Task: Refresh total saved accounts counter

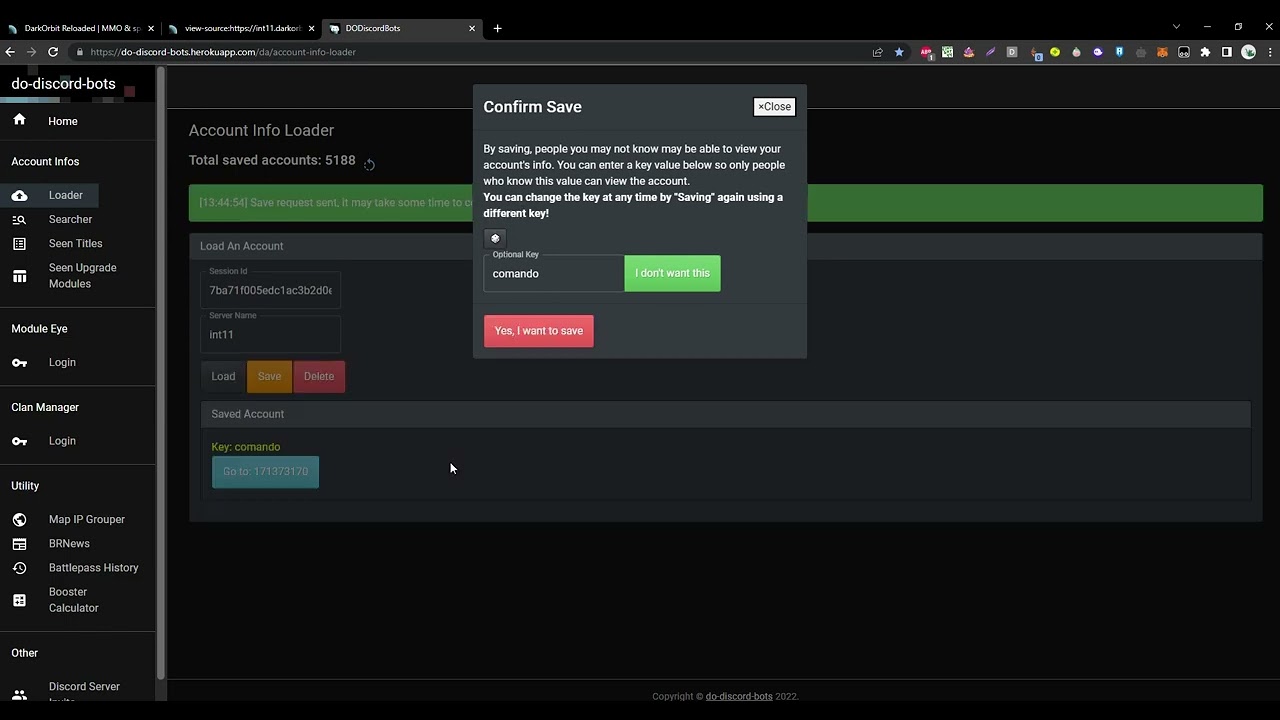Action: click(x=369, y=165)
